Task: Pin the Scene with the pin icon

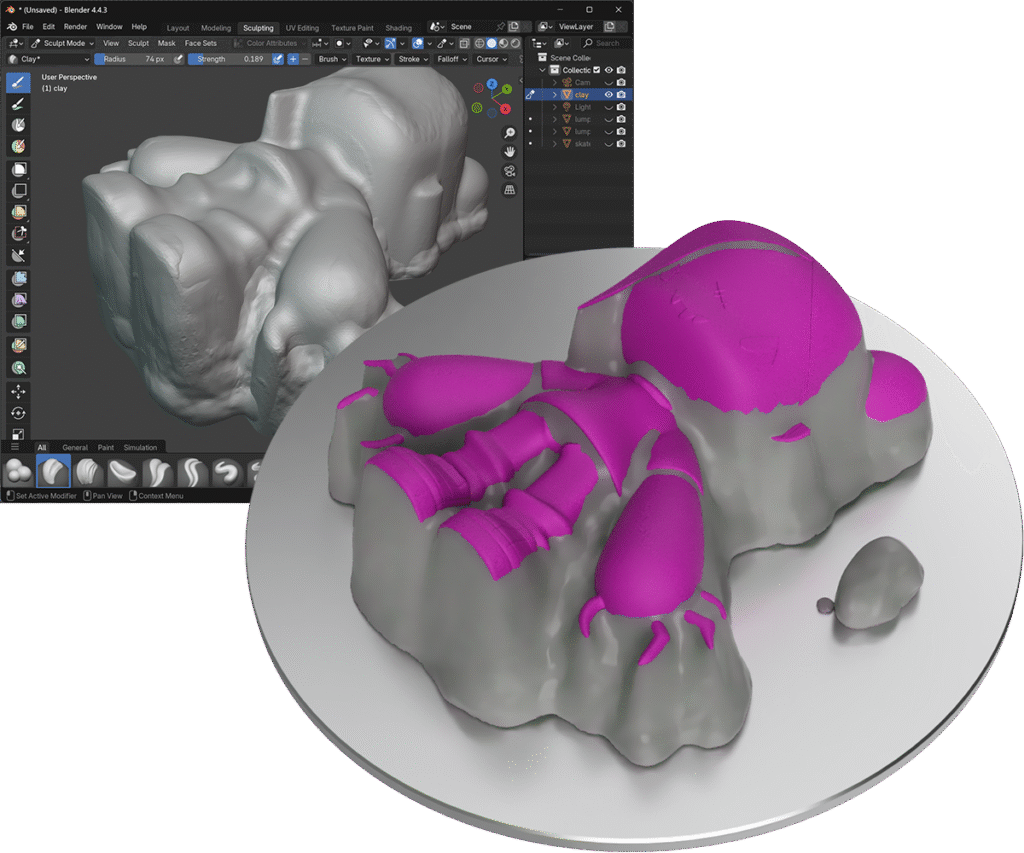Action: pos(500,27)
